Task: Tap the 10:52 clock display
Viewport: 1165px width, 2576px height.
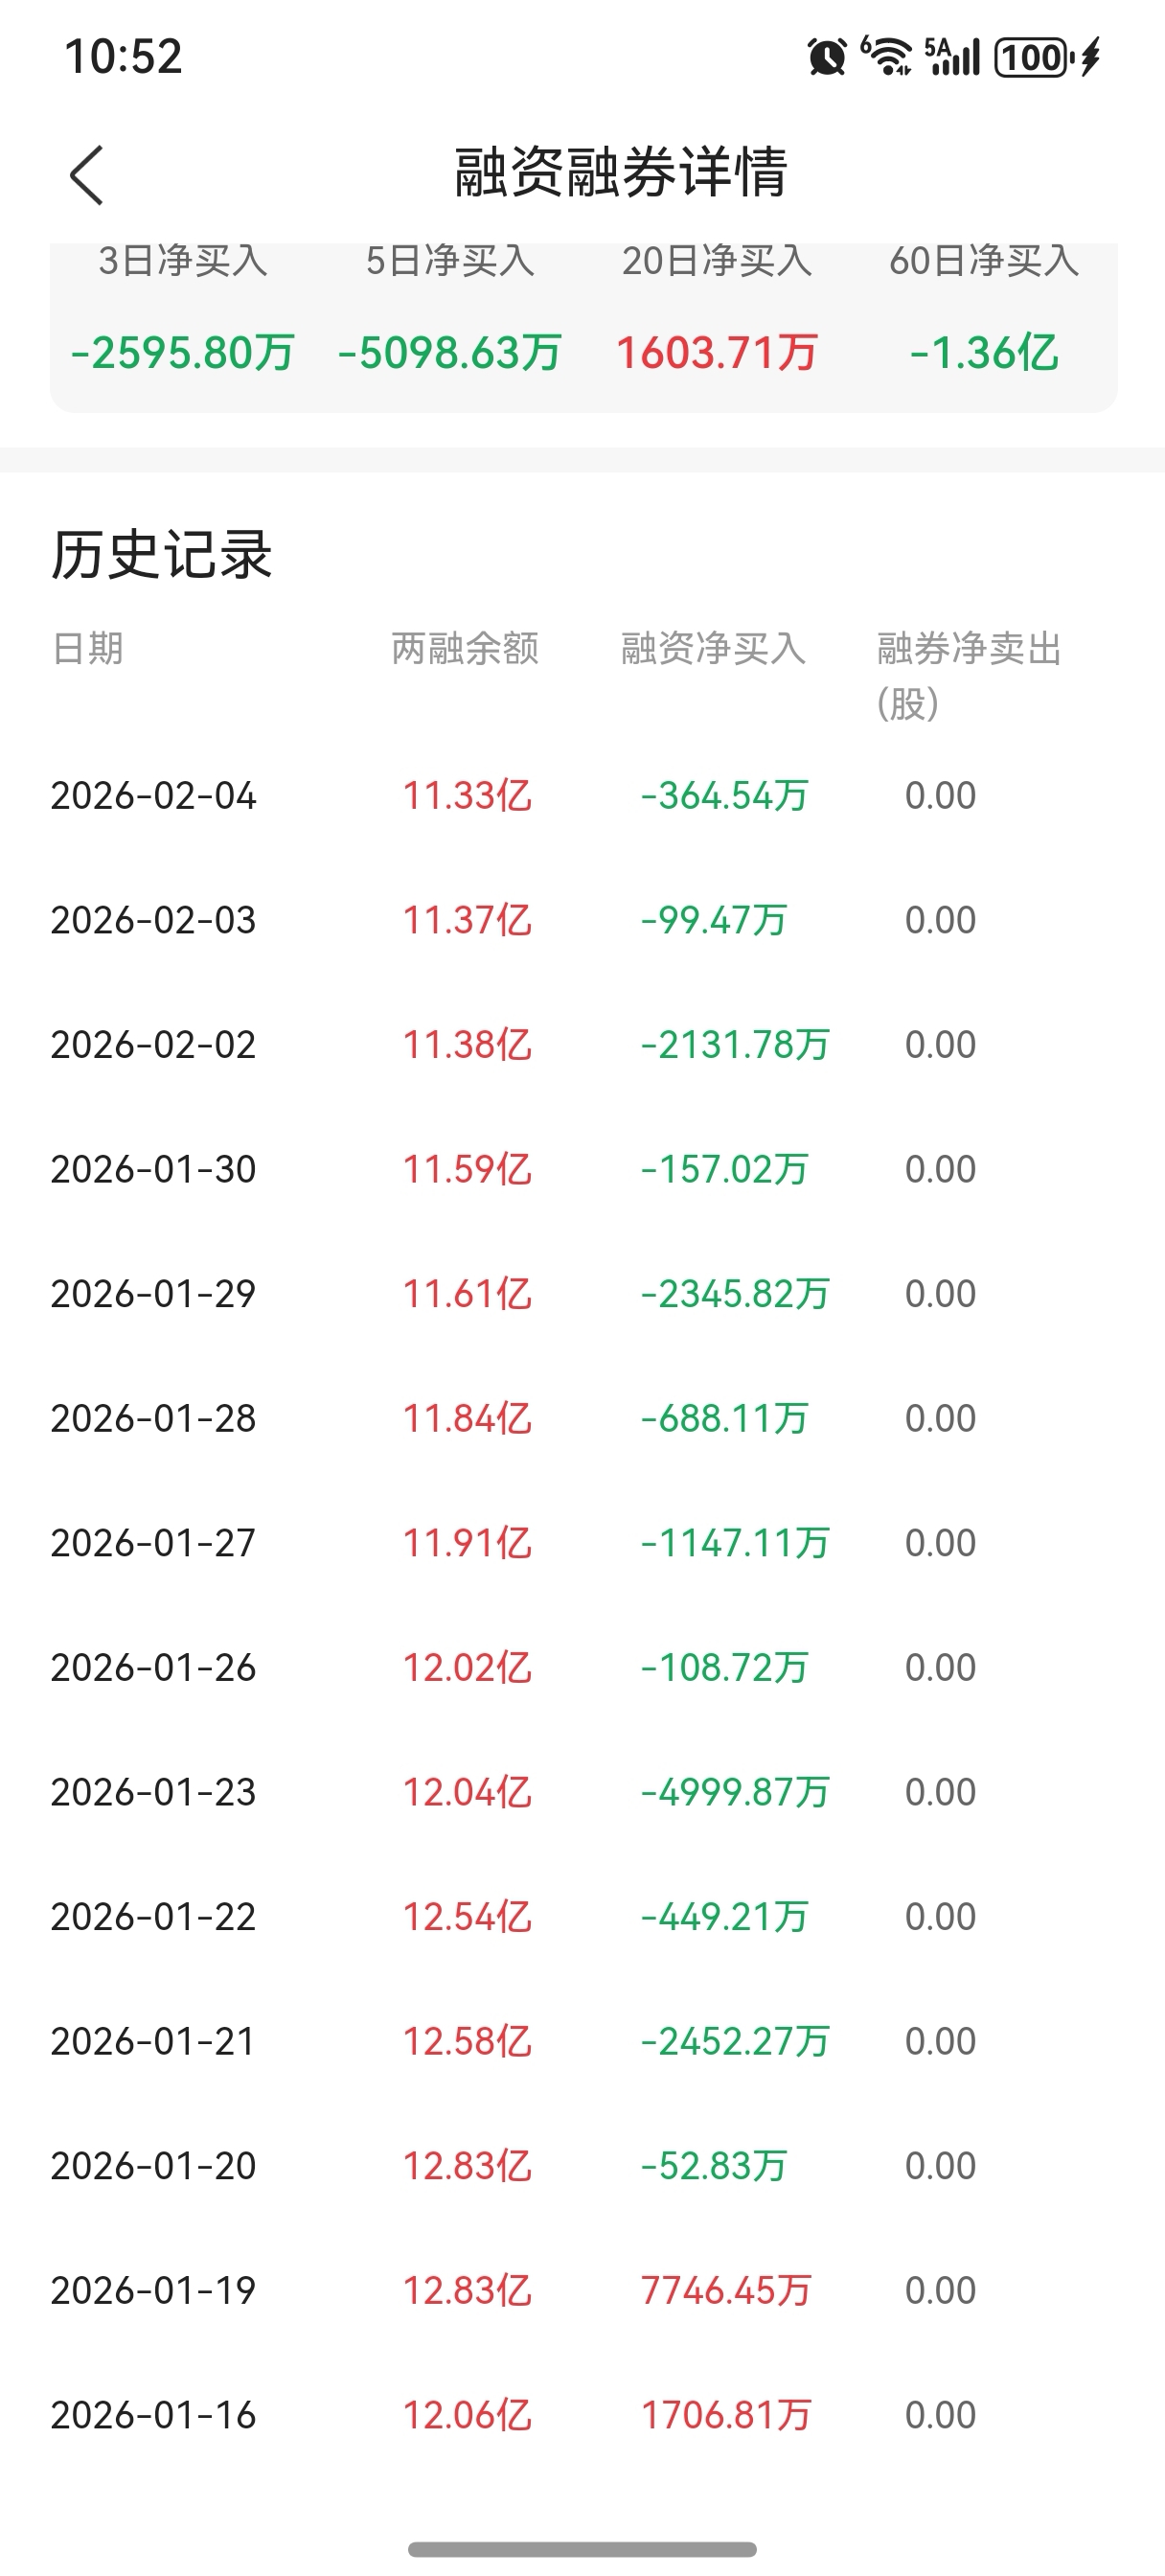Action: (123, 57)
